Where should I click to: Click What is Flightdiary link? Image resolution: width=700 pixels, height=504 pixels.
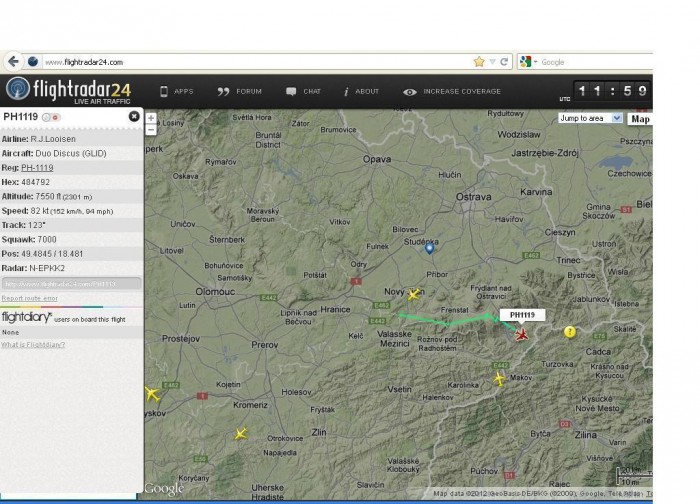coord(33,345)
